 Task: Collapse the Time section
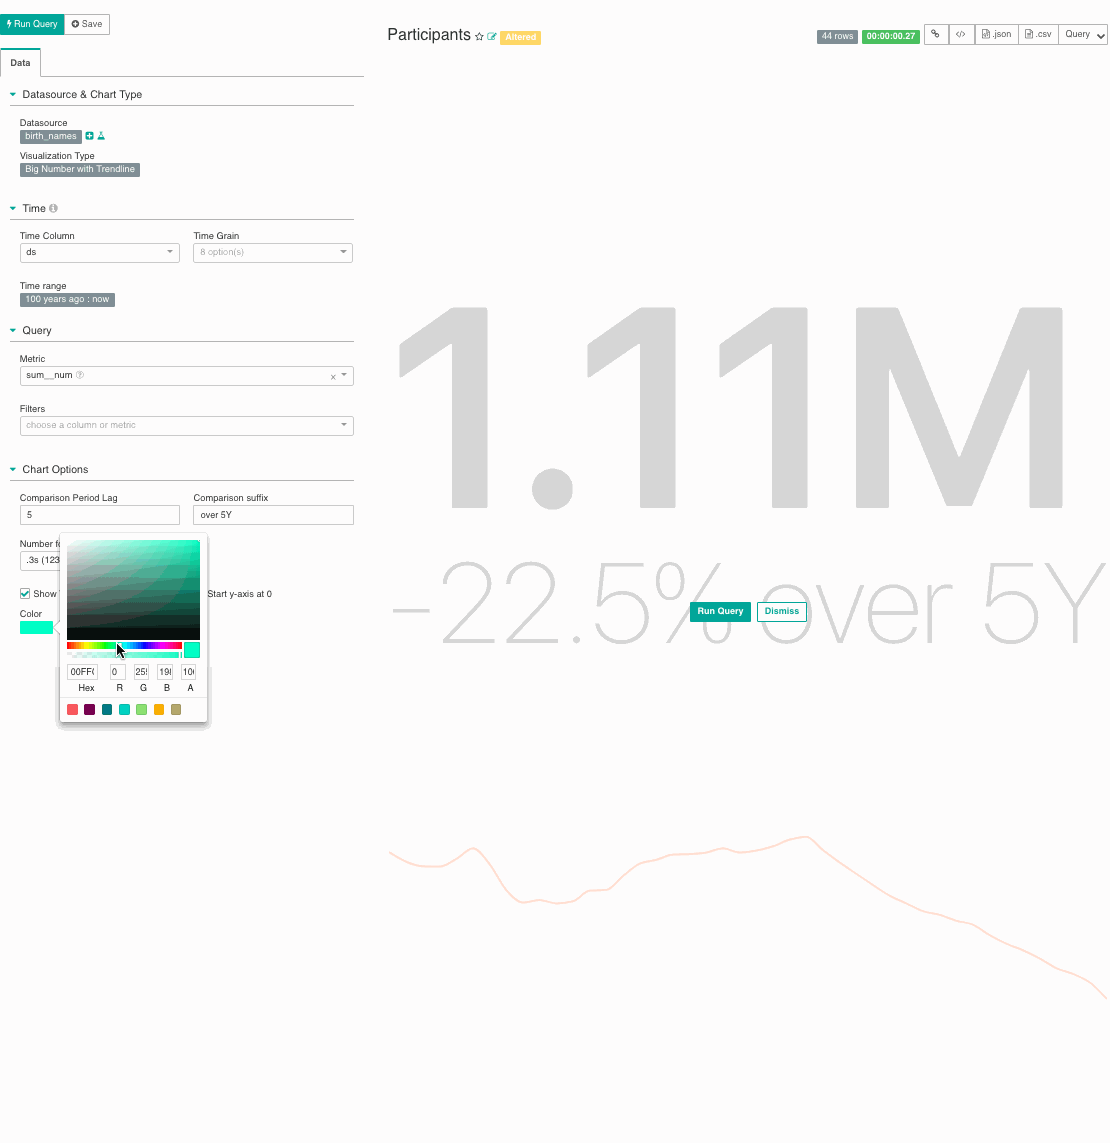point(12,208)
